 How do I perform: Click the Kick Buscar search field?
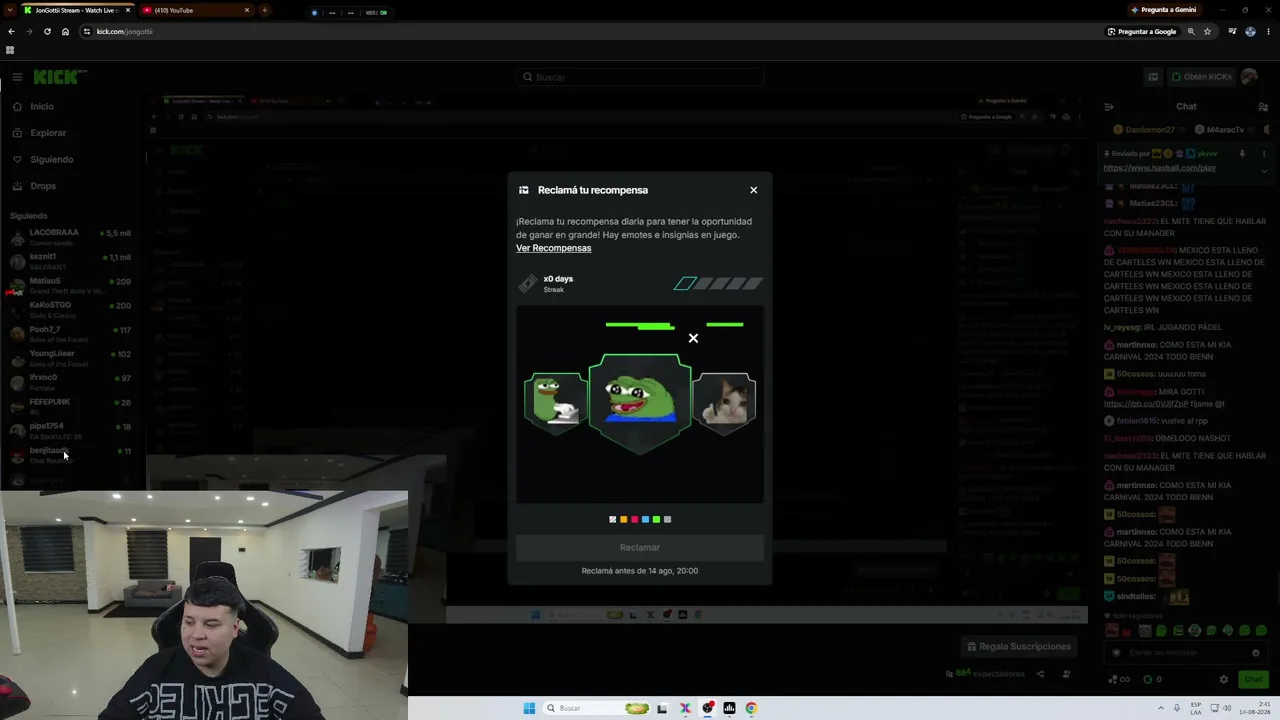pos(640,77)
